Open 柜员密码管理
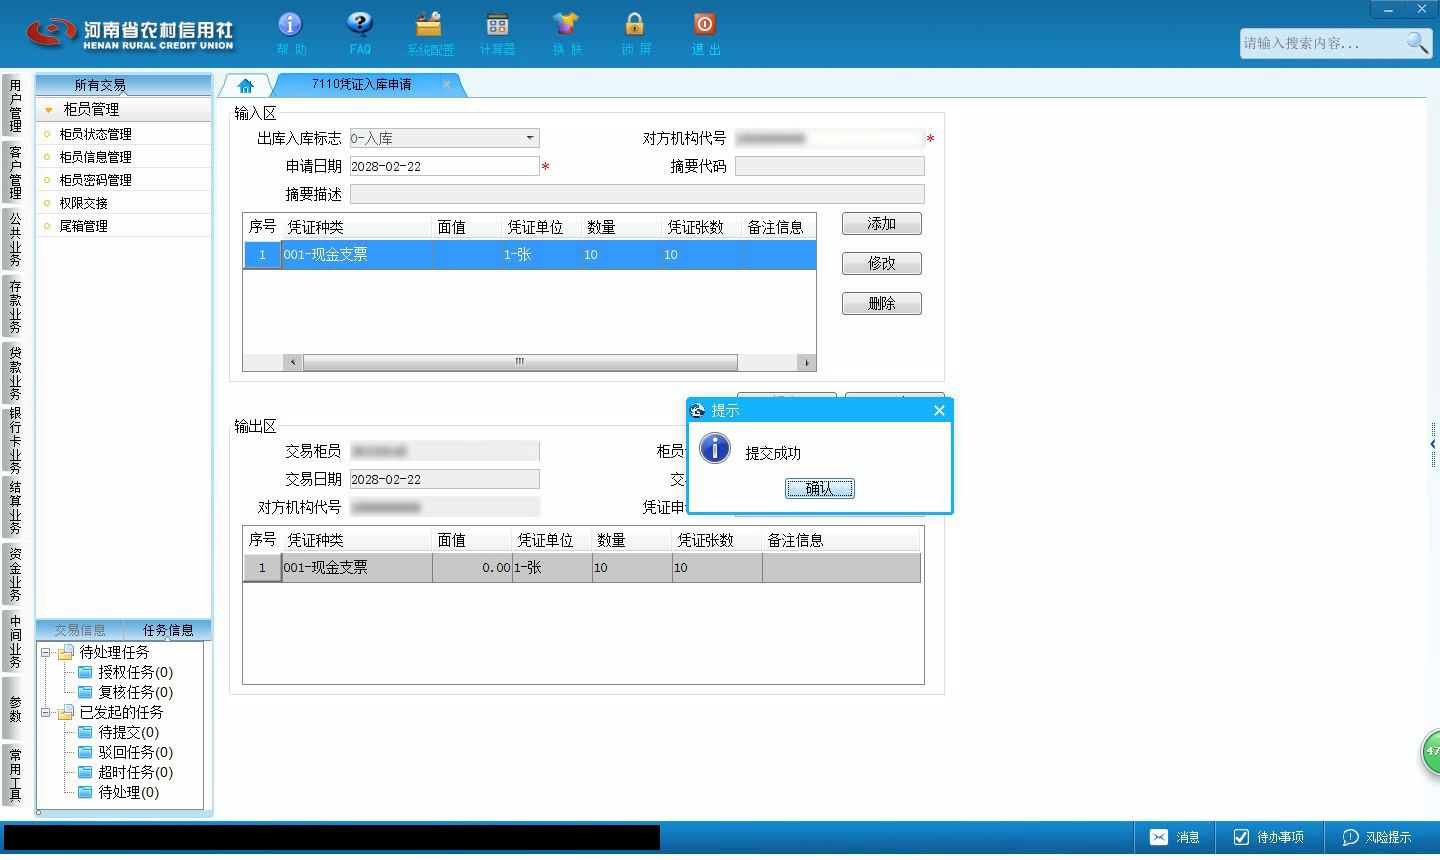This screenshot has width=1440, height=860. (95, 180)
